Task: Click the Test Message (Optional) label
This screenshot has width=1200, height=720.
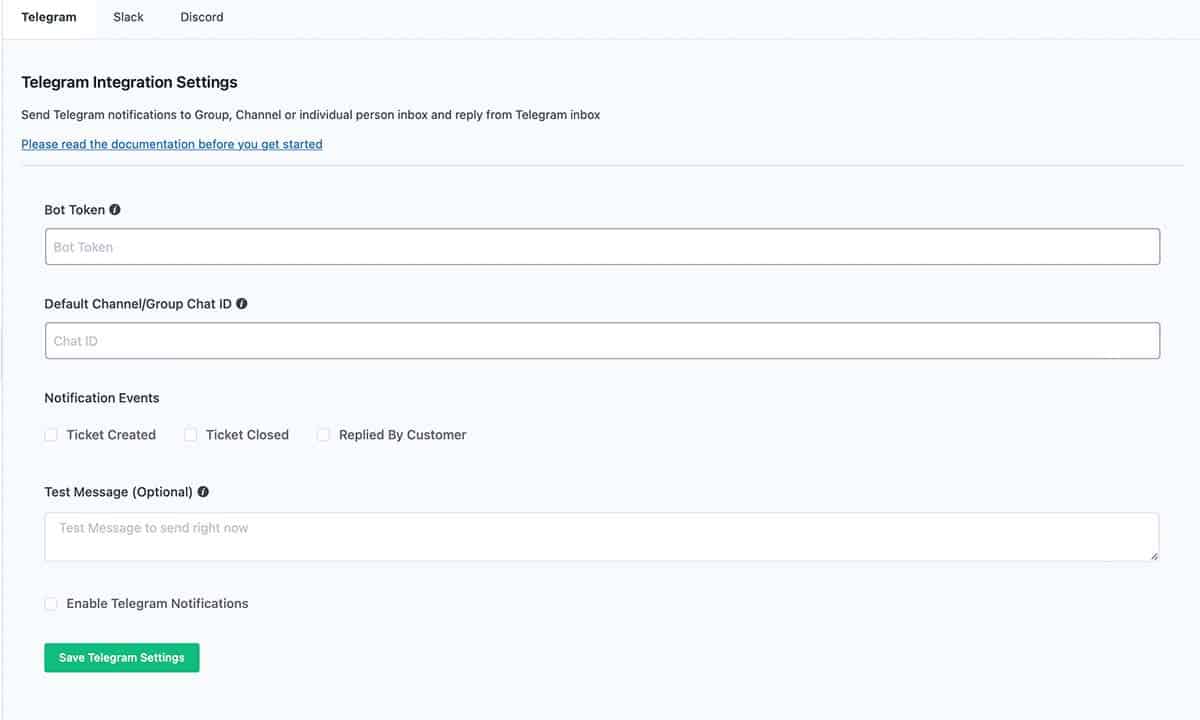Action: point(119,492)
